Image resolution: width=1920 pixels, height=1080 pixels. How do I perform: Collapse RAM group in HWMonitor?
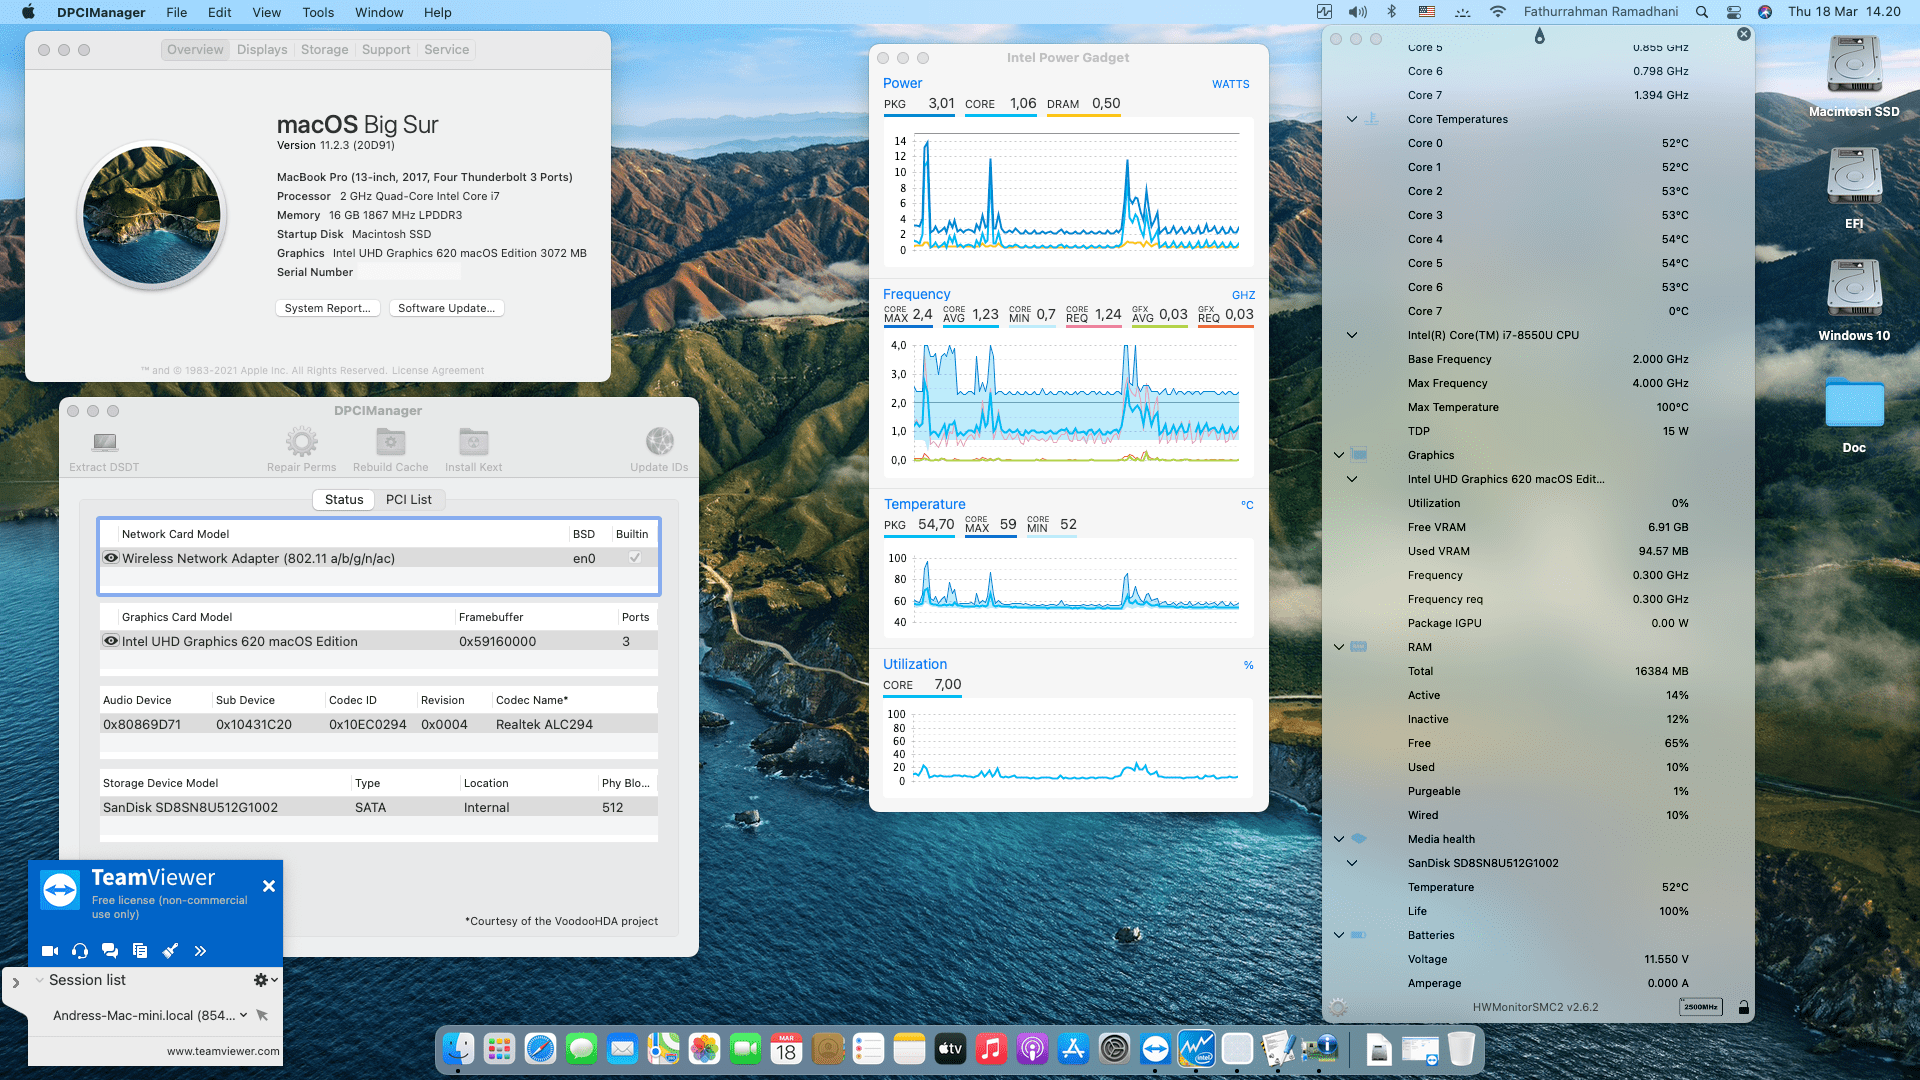(x=1339, y=647)
